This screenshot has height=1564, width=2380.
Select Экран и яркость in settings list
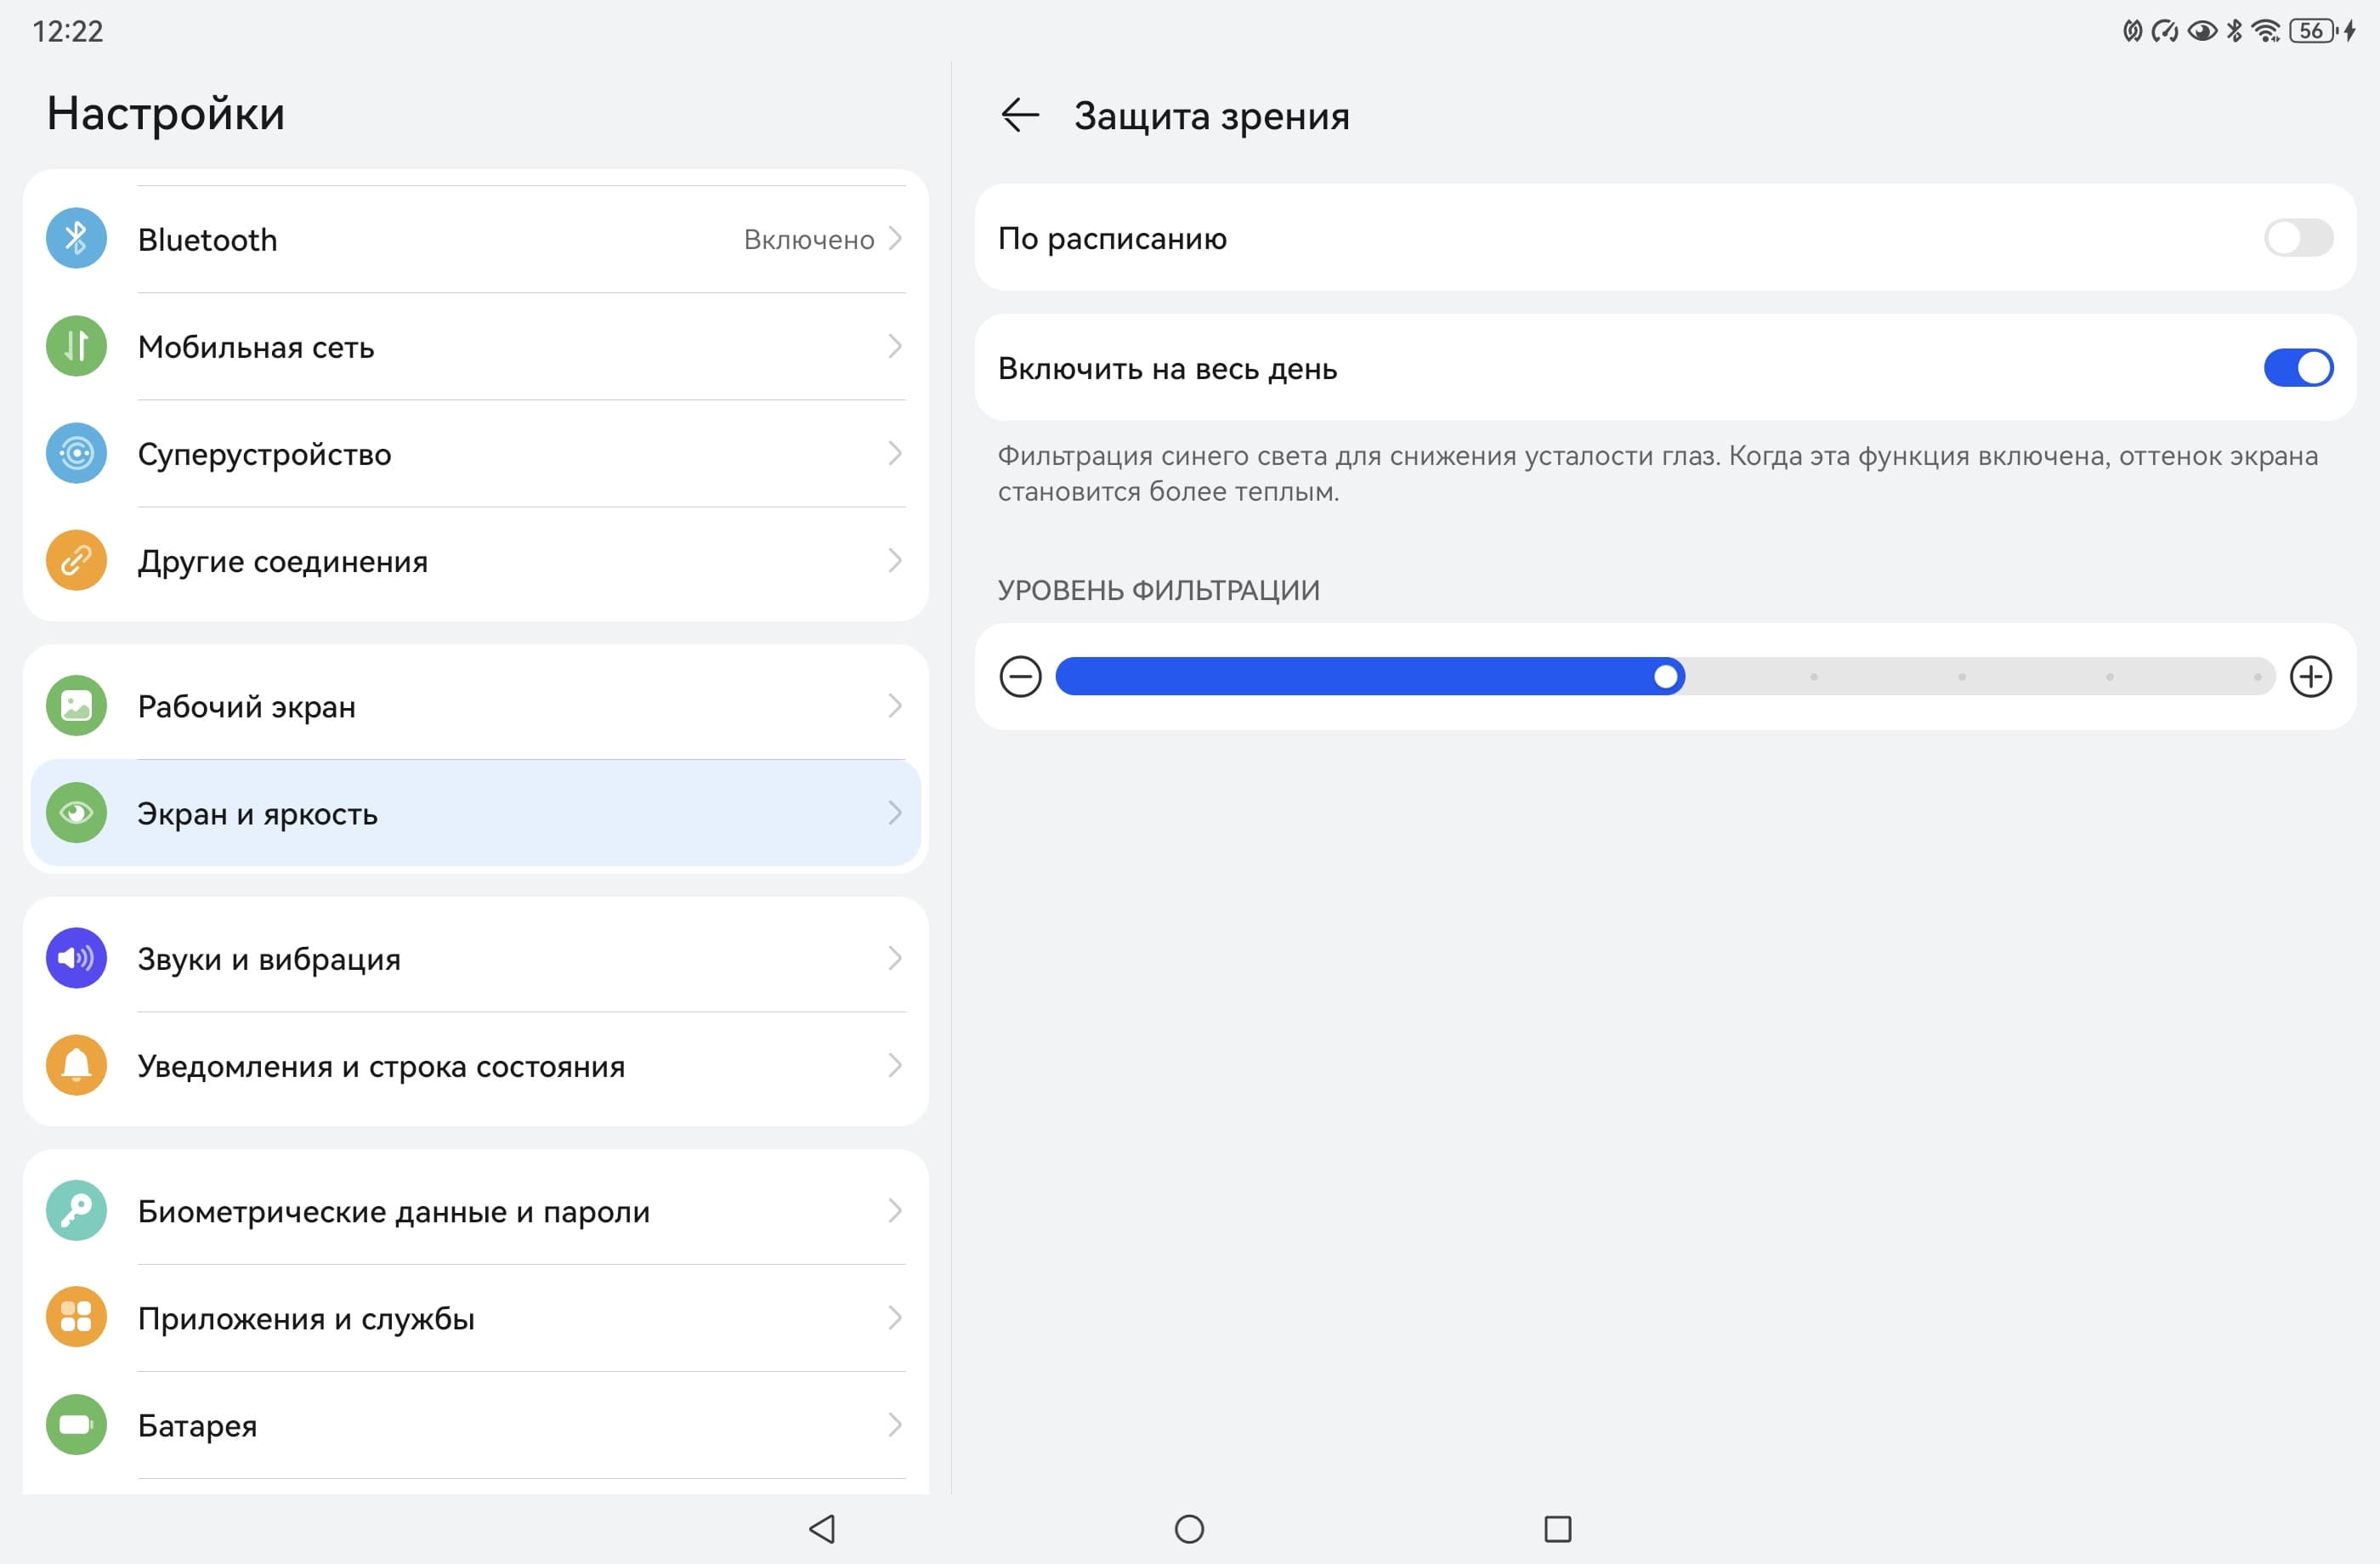(475, 813)
